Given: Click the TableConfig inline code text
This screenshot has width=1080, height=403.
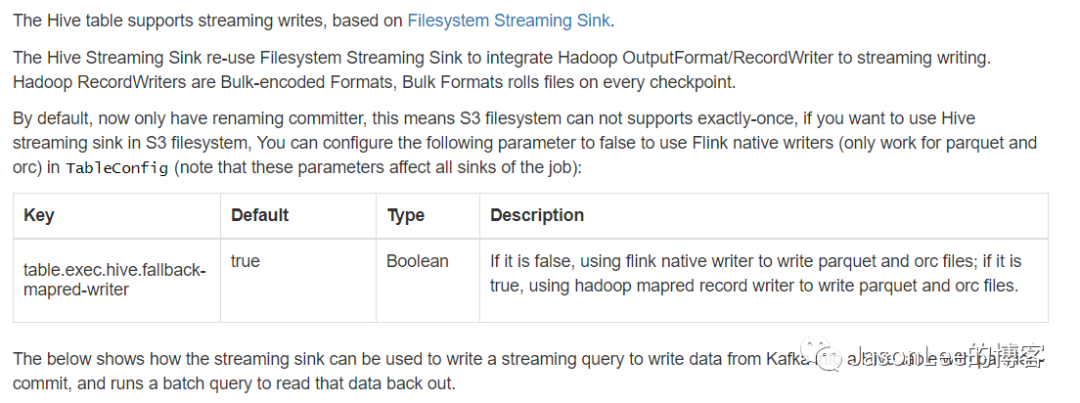Looking at the screenshot, I should [x=117, y=168].
